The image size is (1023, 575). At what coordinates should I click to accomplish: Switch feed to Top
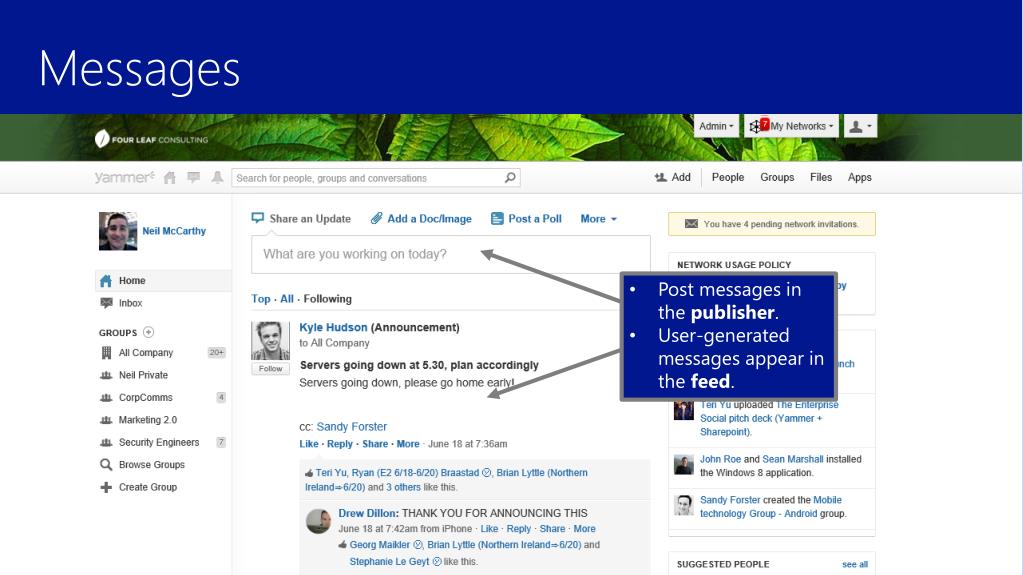pos(260,299)
